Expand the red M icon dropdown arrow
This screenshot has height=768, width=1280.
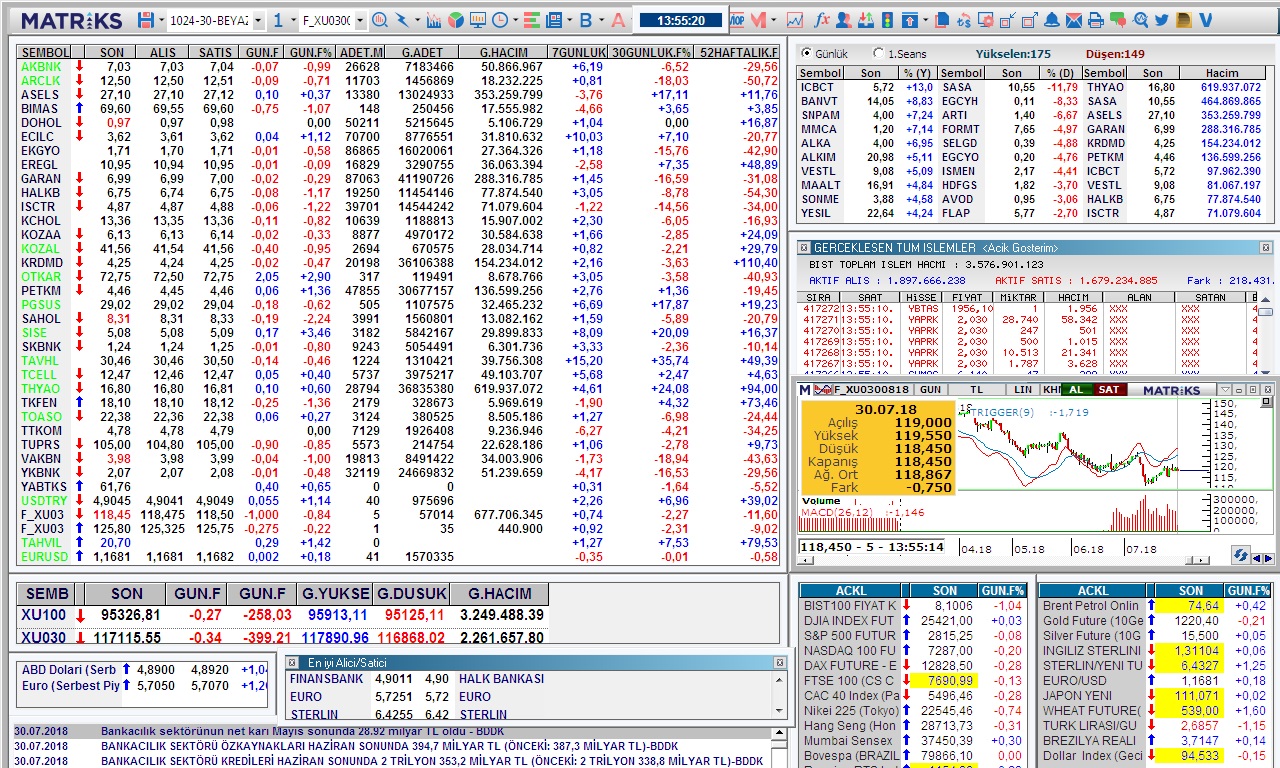(x=775, y=20)
